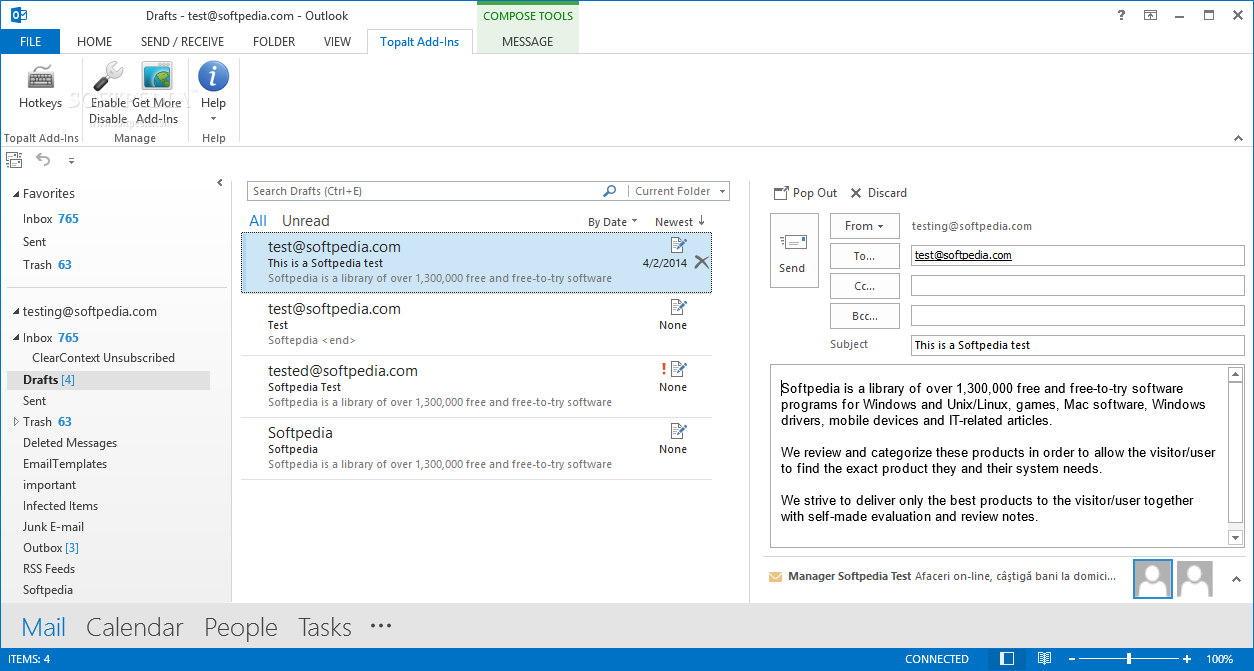Adjust the zoom slider handle
This screenshot has height=671, width=1254.
1129,659
